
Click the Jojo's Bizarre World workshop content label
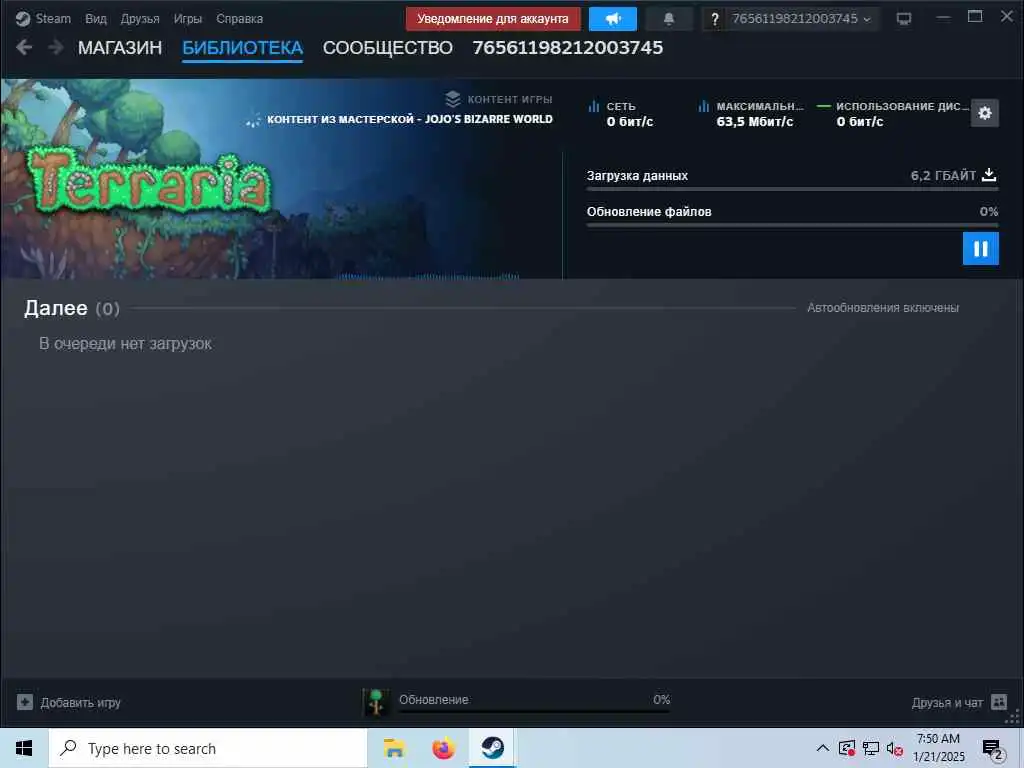pyautogui.click(x=409, y=119)
